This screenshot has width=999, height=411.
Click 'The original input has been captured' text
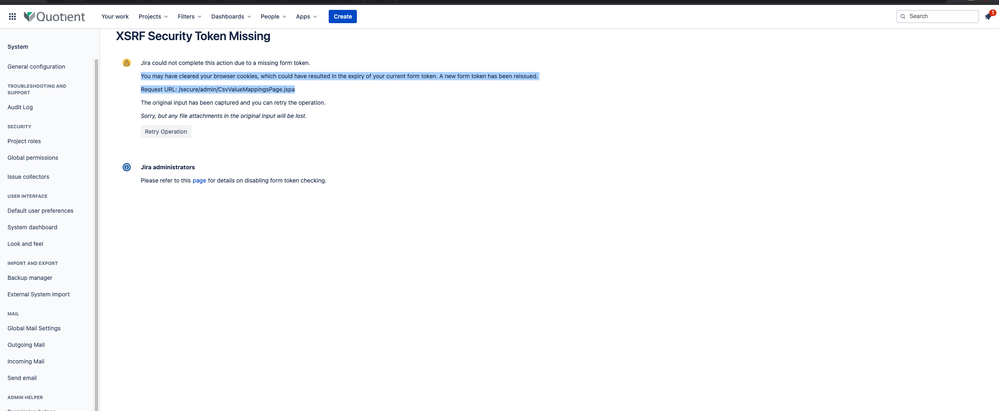(233, 103)
